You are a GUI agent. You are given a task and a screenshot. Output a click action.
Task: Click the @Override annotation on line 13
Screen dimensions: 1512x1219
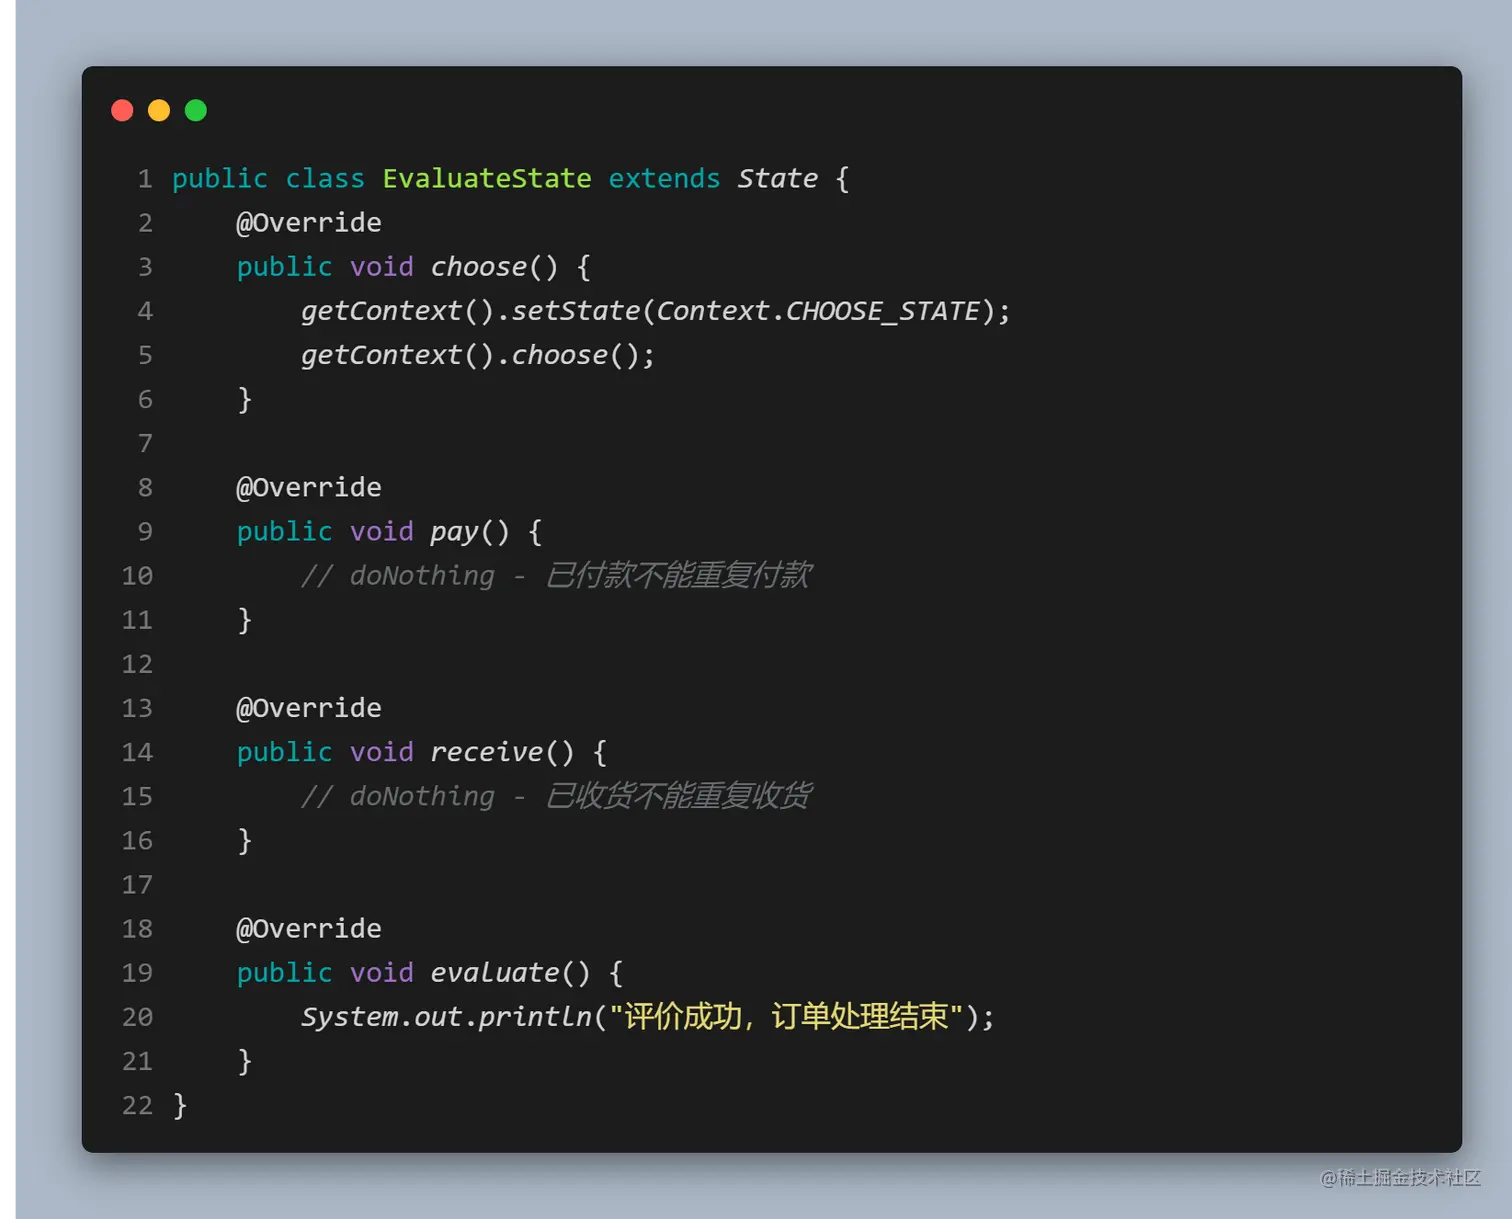309,708
